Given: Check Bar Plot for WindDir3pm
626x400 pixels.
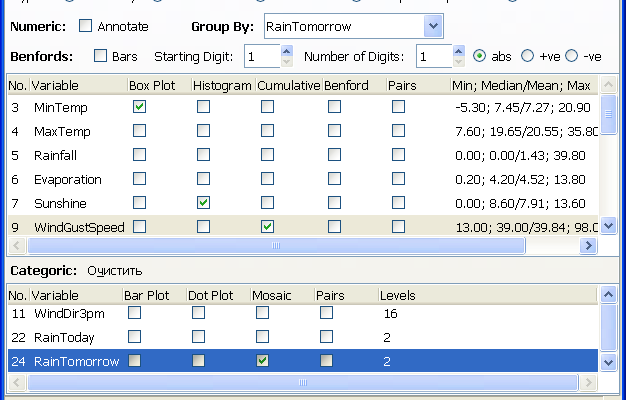Looking at the screenshot, I should (x=134, y=313).
